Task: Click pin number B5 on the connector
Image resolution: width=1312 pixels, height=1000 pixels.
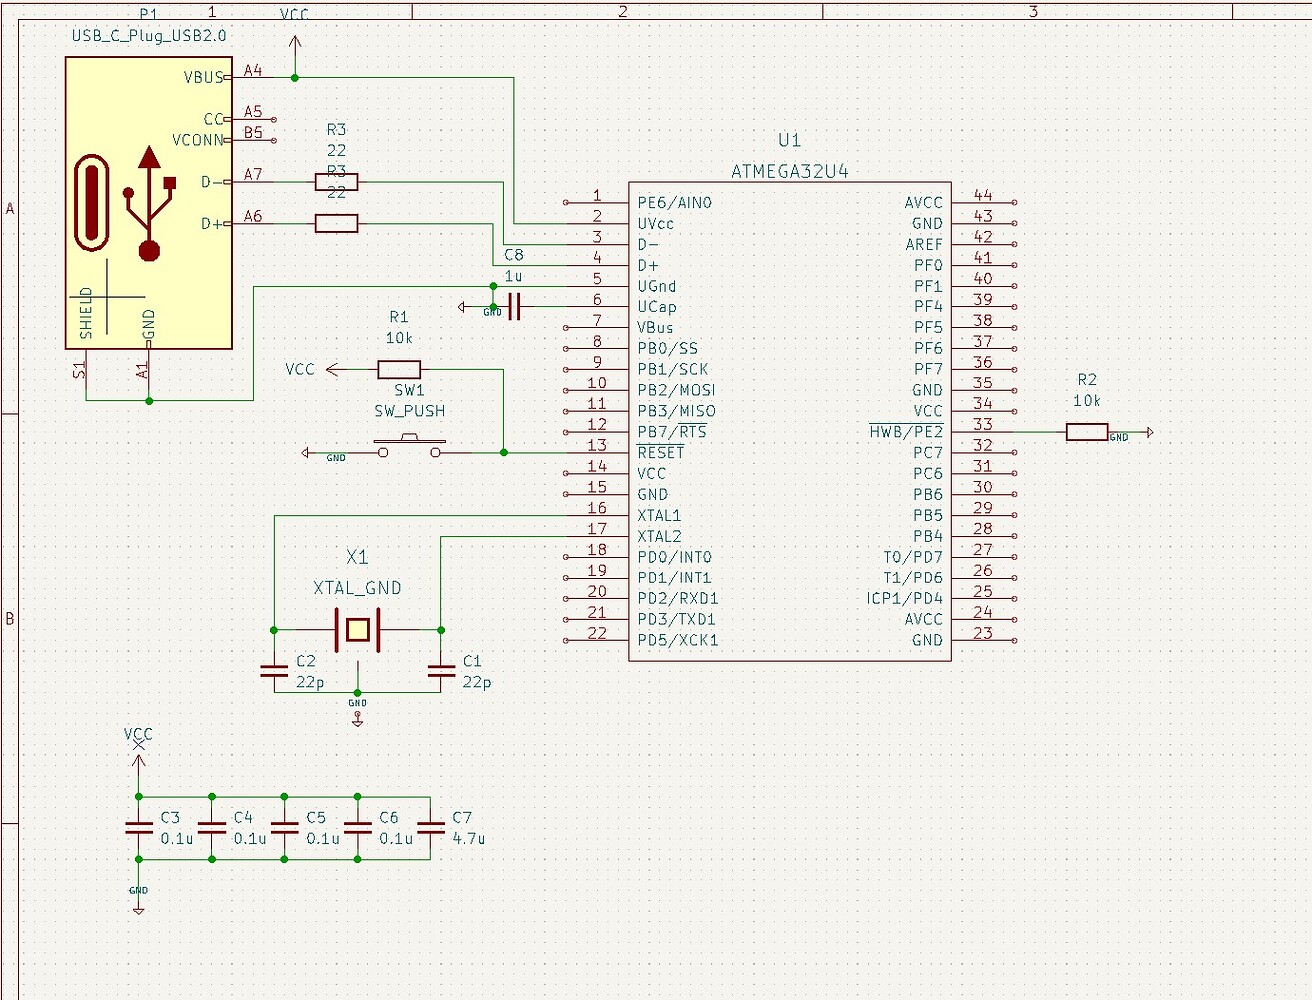Action: 253,132
